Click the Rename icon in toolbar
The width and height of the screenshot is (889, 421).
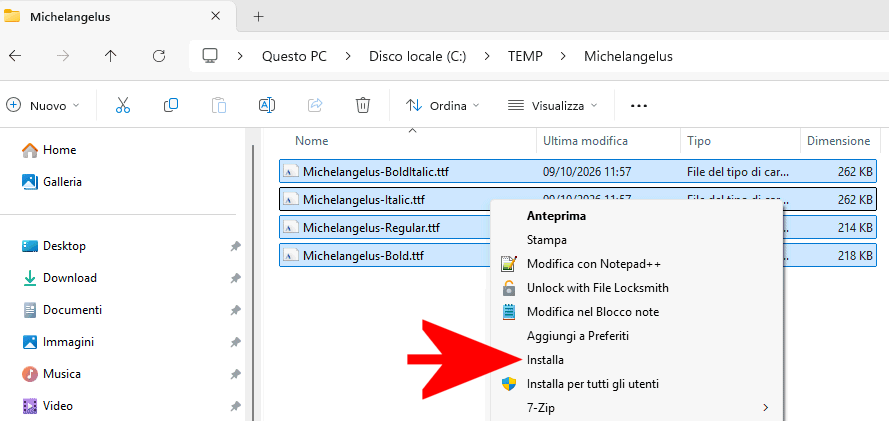coord(267,105)
